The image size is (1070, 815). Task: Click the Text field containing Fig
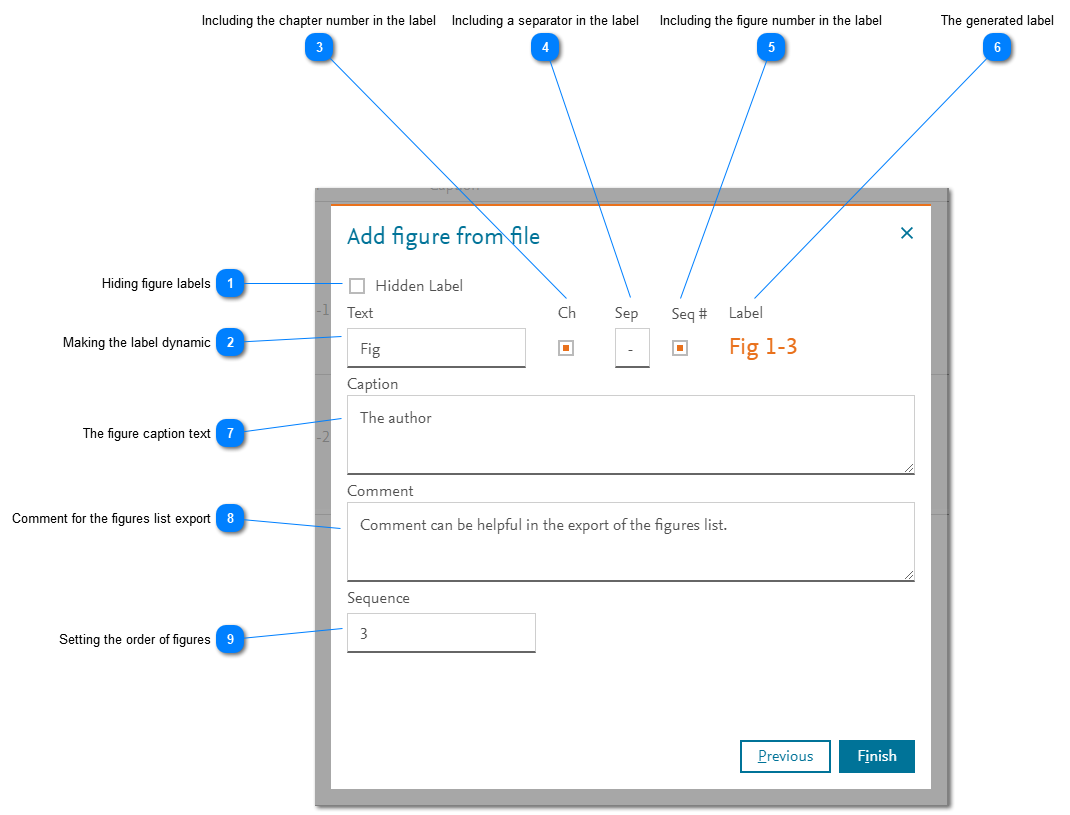[436, 348]
